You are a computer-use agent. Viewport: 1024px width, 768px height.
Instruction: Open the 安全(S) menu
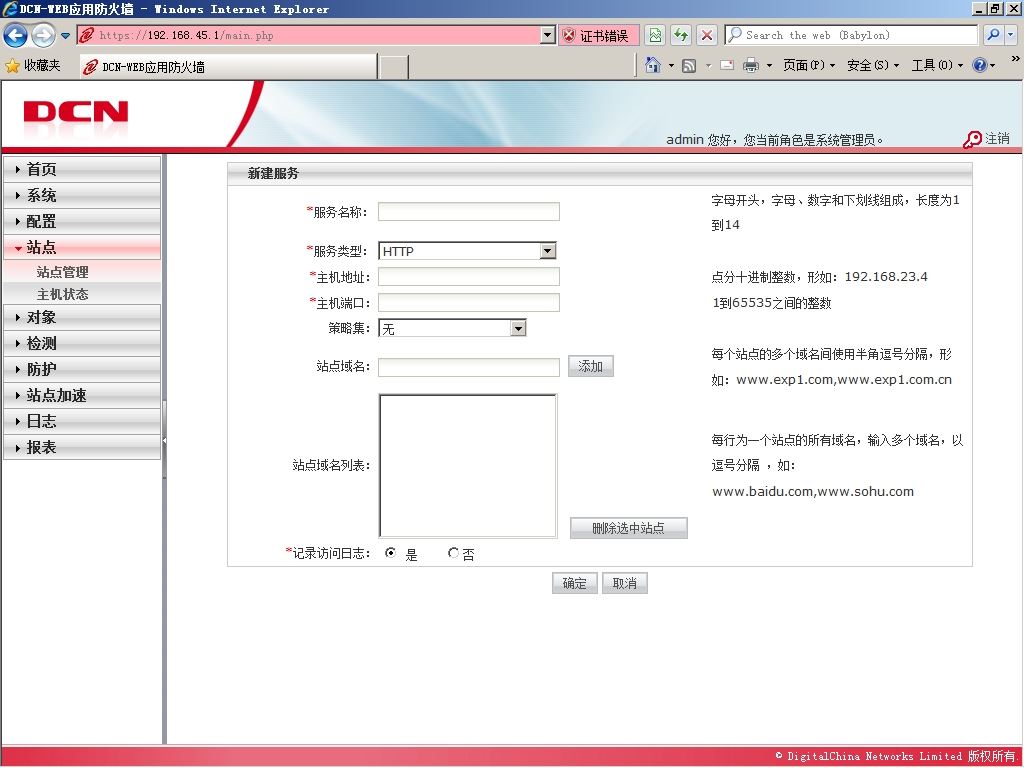tap(872, 65)
